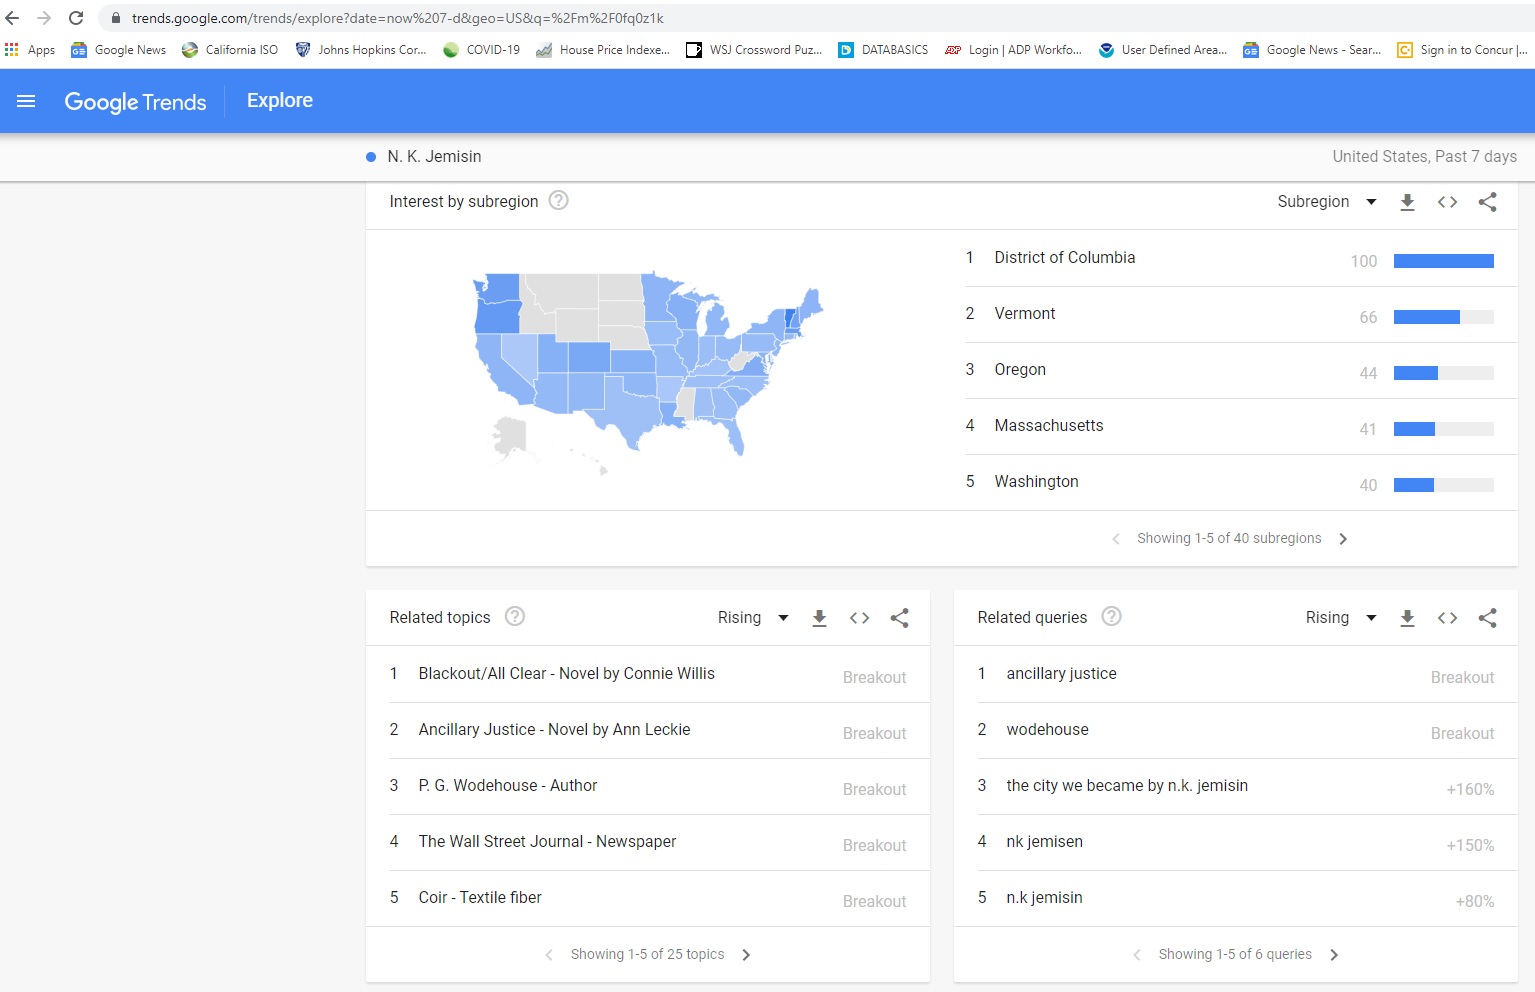This screenshot has width=1535, height=992.
Task: Open the Apps grid bookmark
Action: click(x=30, y=50)
